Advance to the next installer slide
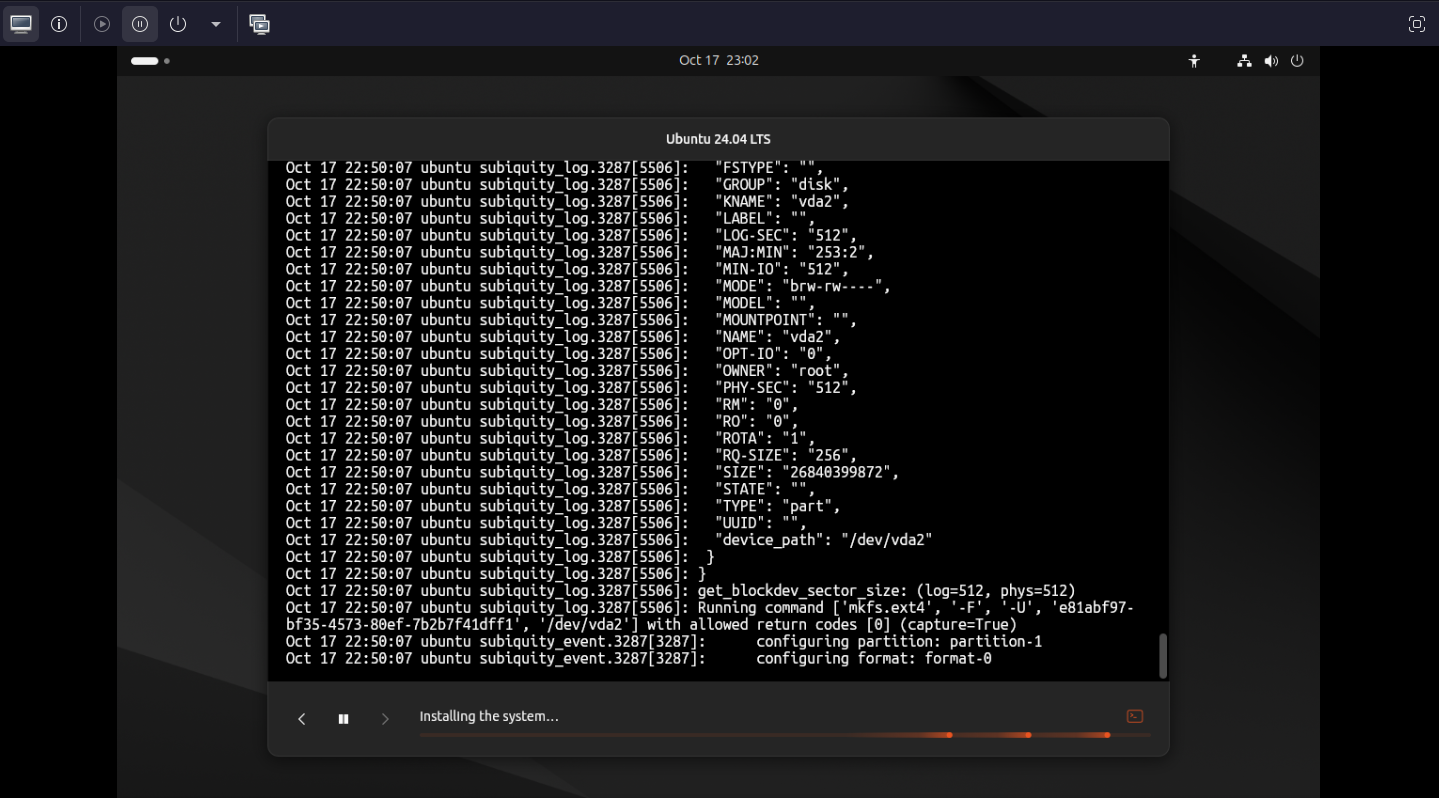Image resolution: width=1439 pixels, height=798 pixels. pos(385,719)
